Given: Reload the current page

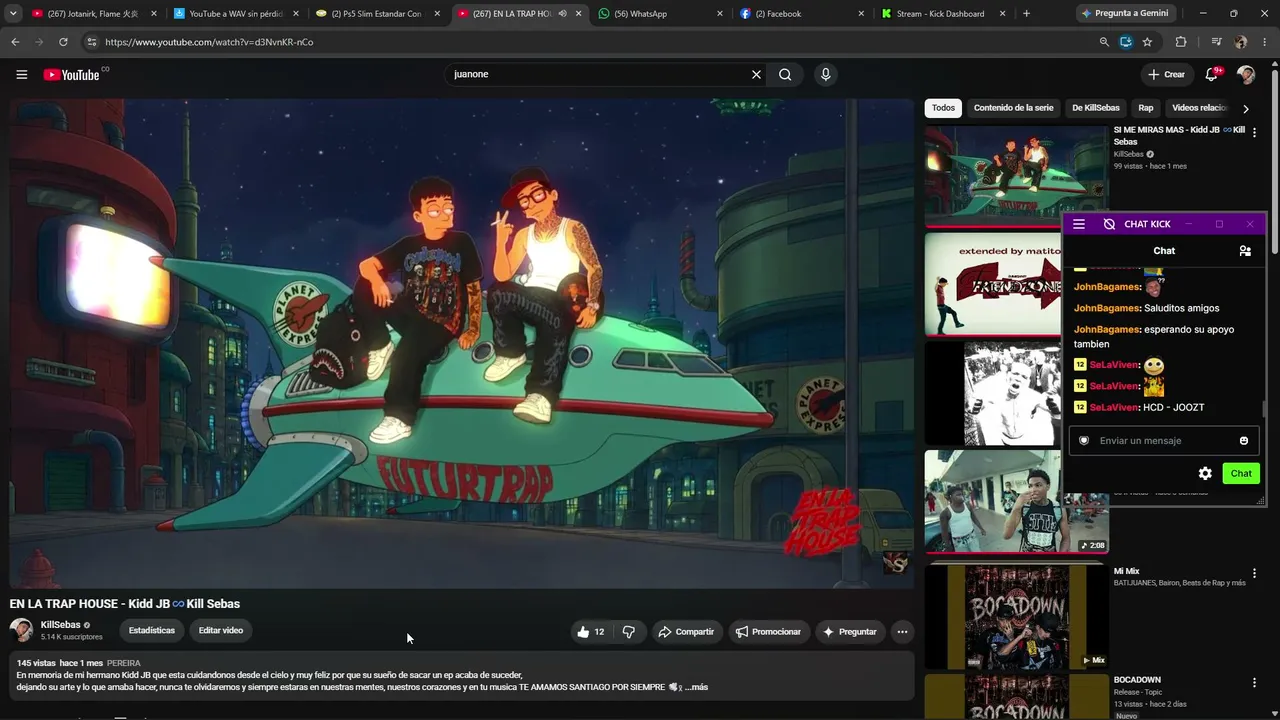Looking at the screenshot, I should click(x=63, y=42).
